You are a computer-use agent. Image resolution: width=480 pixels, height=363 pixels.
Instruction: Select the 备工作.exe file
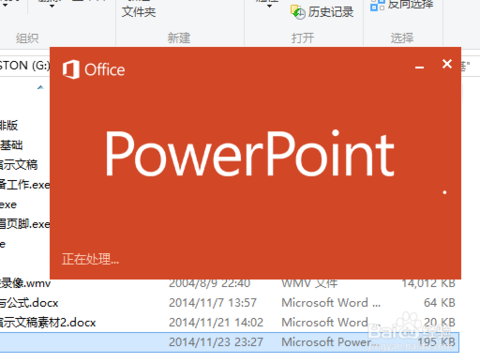point(25,184)
